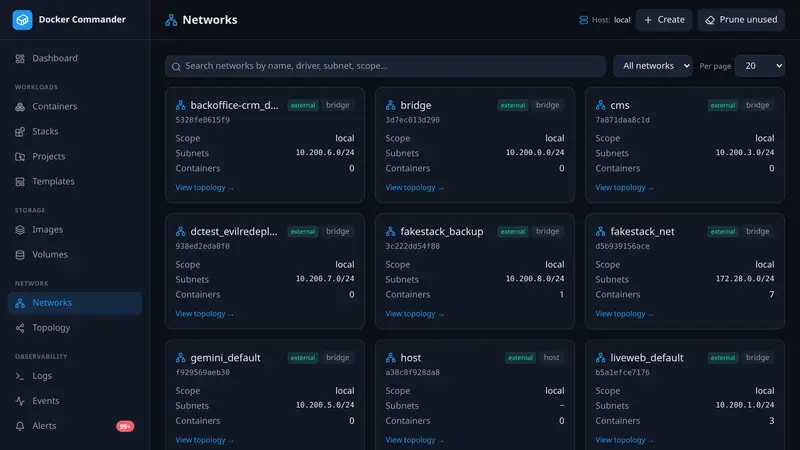The width and height of the screenshot is (800, 450).
Task: Click the Images layers icon
Action: tap(20, 230)
